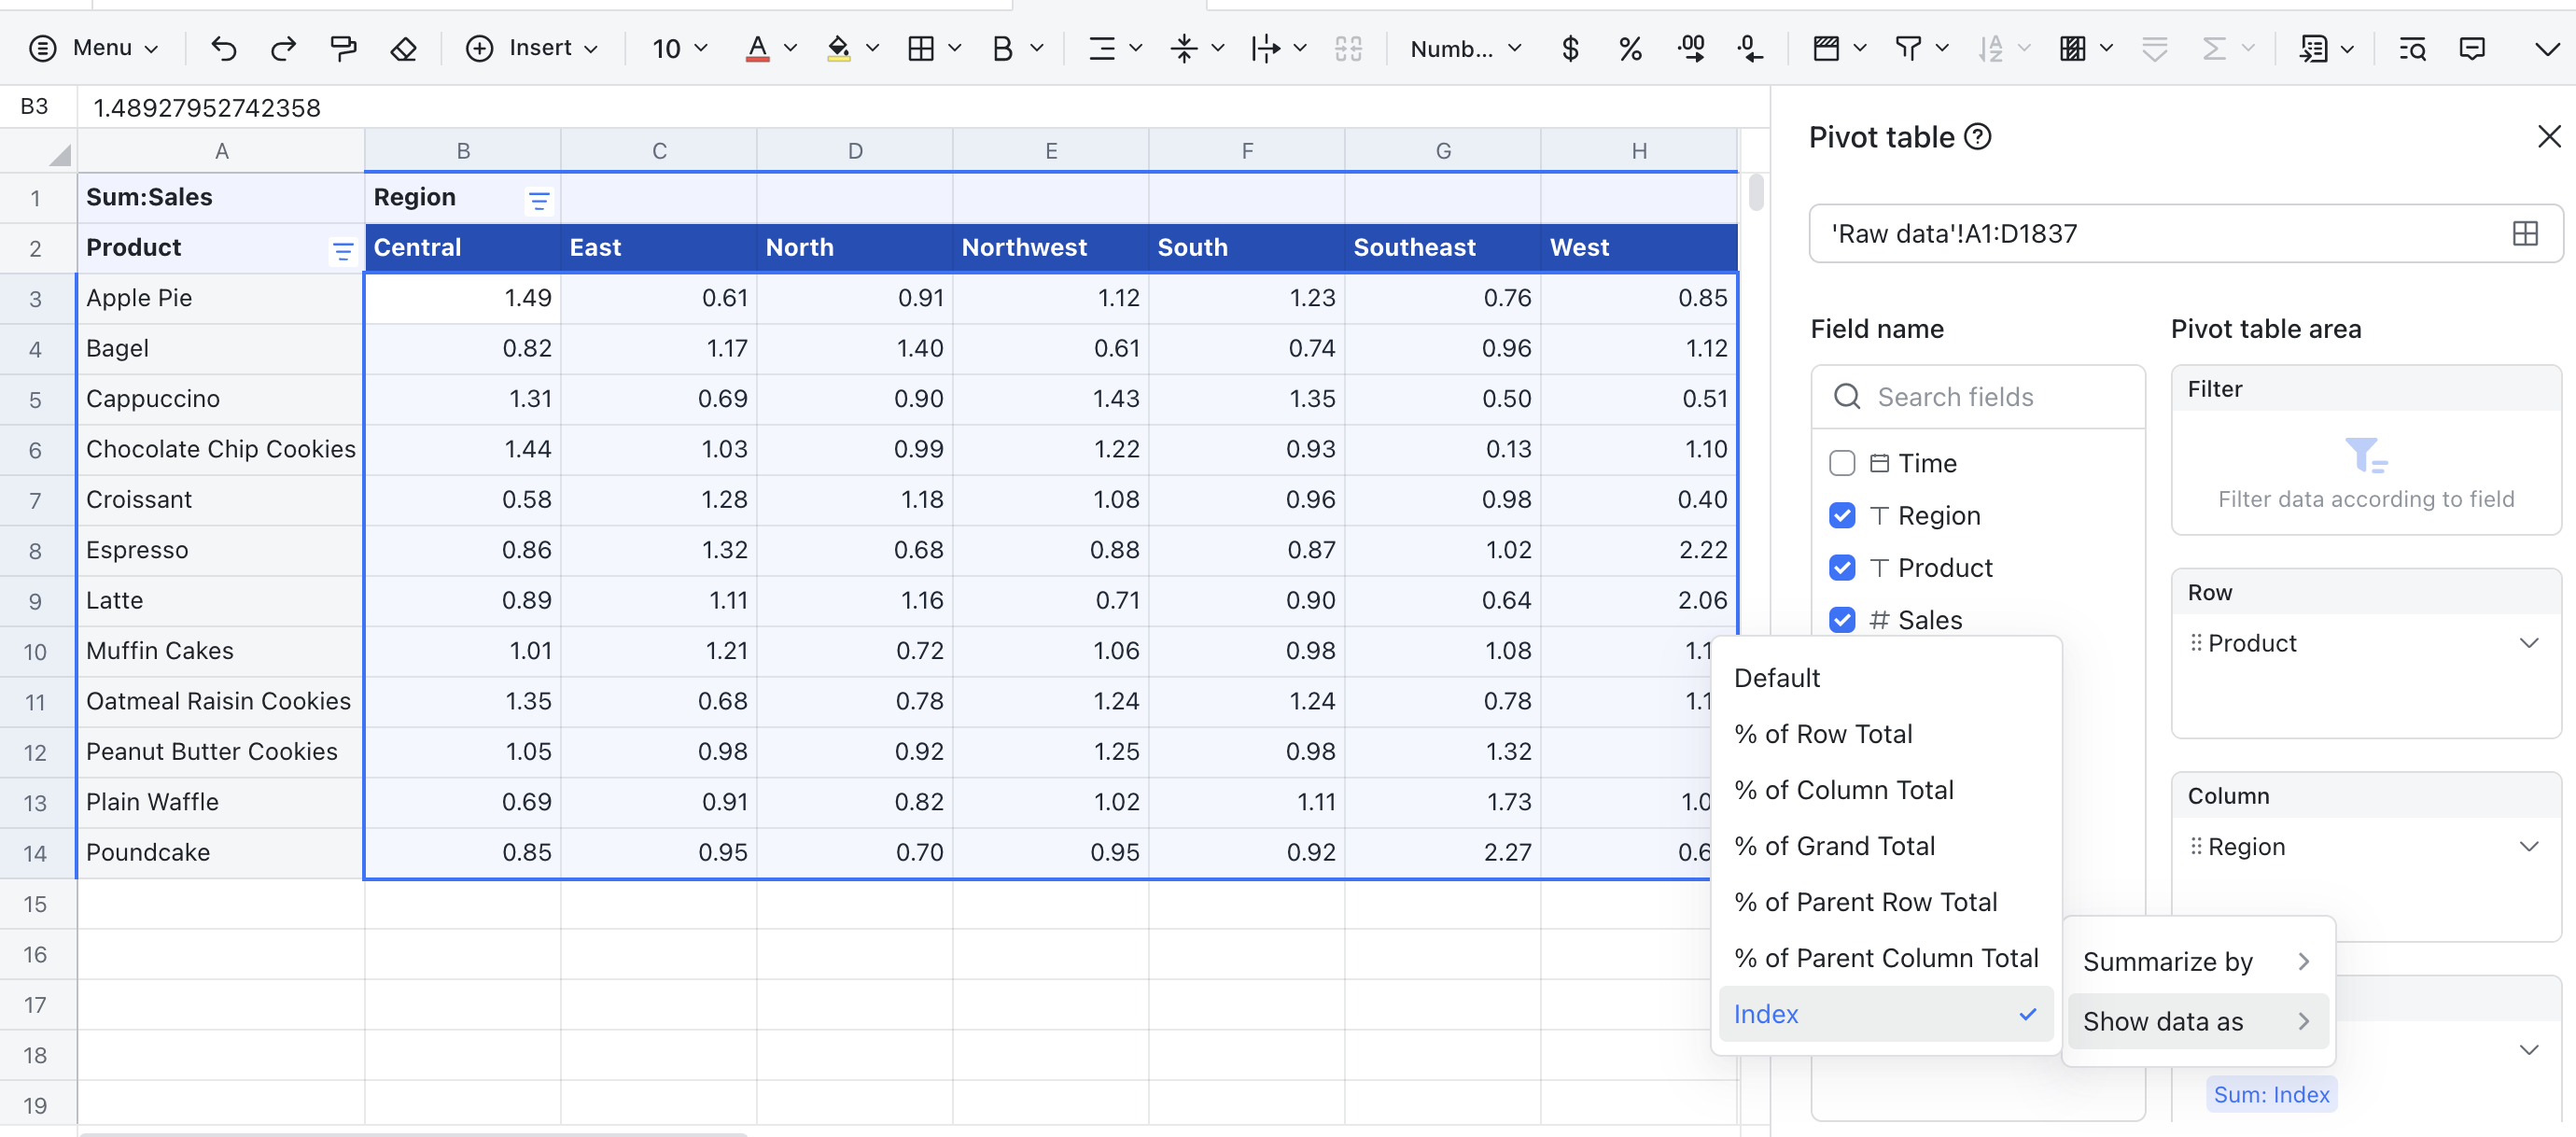
Task: Click the Redo icon
Action: pyautogui.click(x=283, y=48)
